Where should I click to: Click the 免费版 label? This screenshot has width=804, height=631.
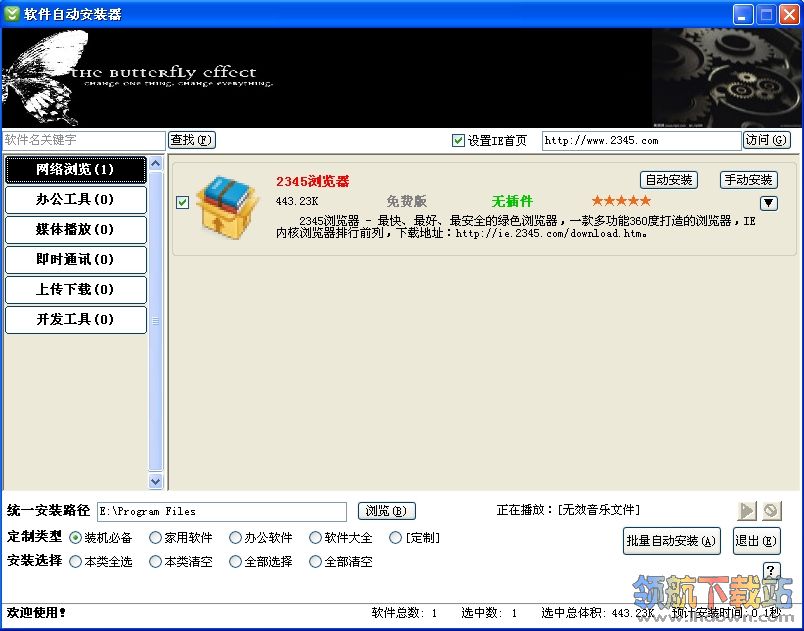[x=407, y=201]
